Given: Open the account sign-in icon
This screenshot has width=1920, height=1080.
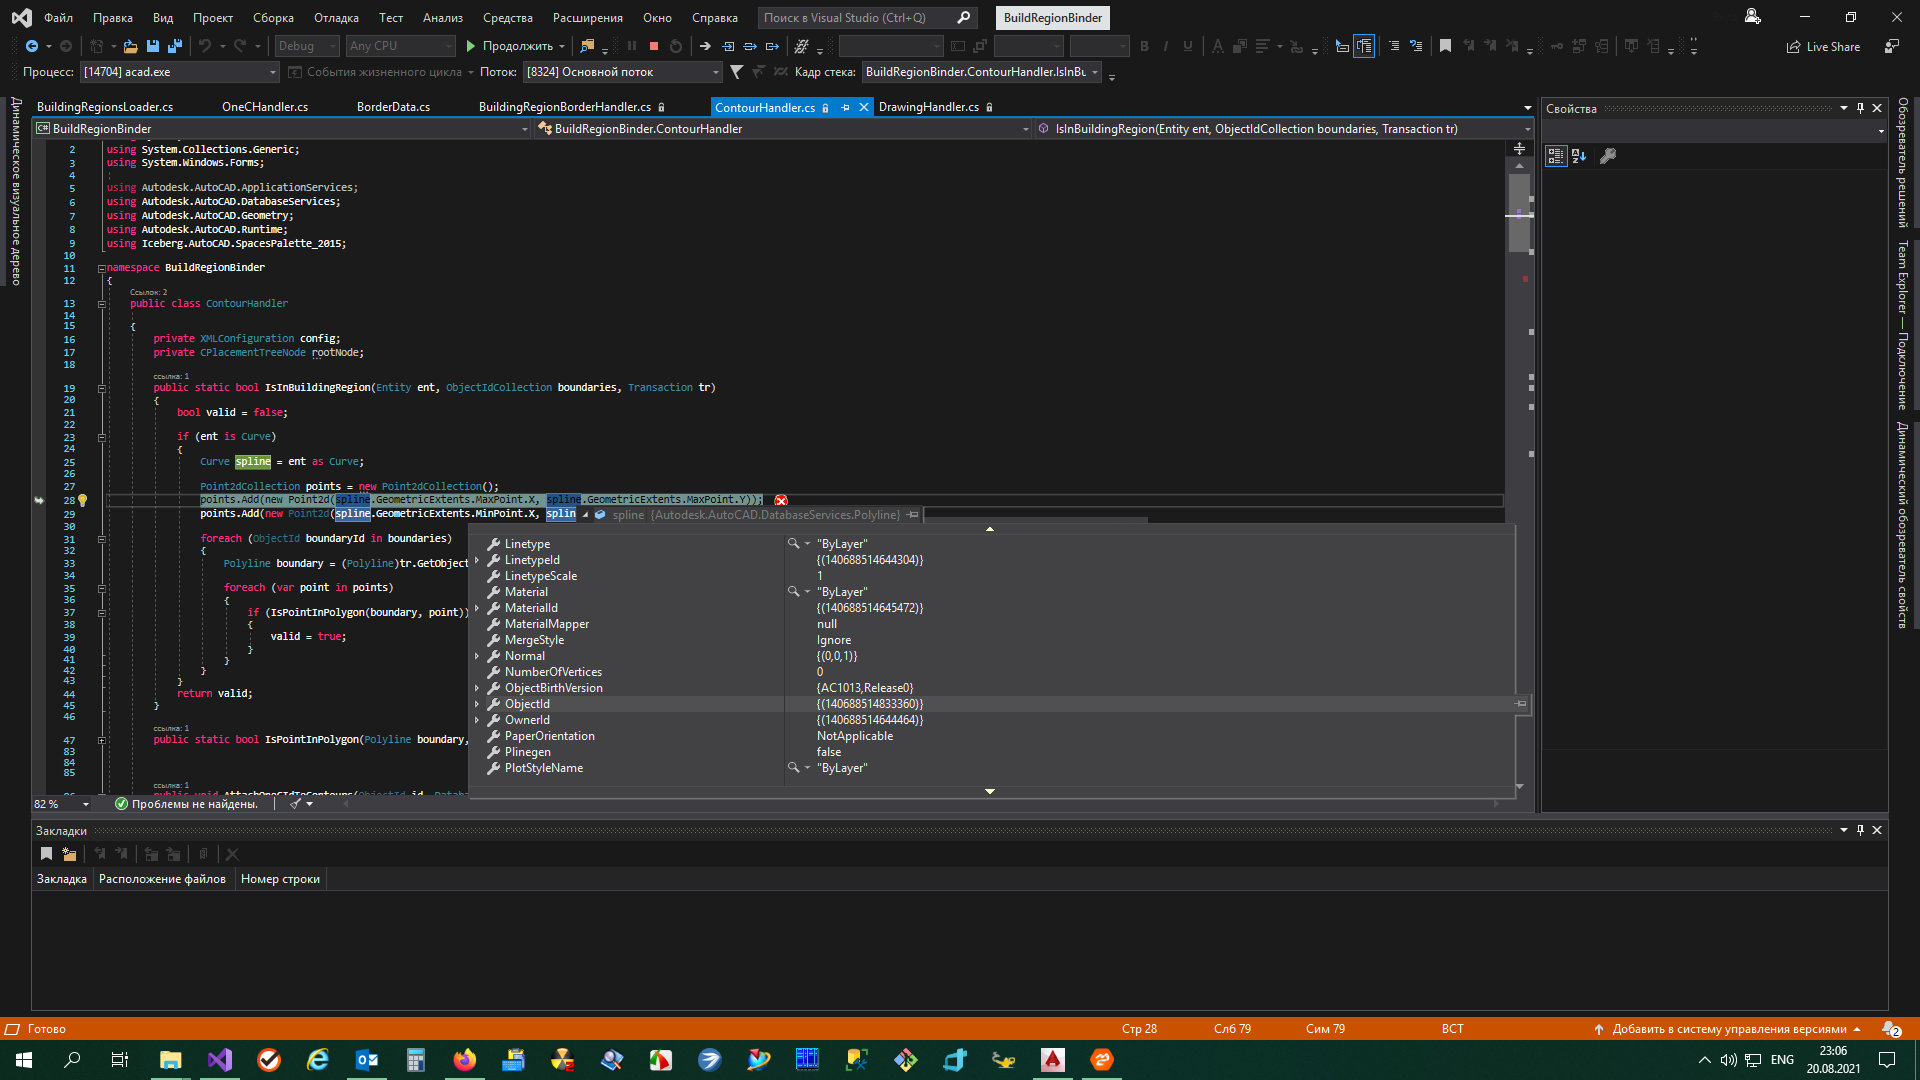Looking at the screenshot, I should [x=1752, y=17].
